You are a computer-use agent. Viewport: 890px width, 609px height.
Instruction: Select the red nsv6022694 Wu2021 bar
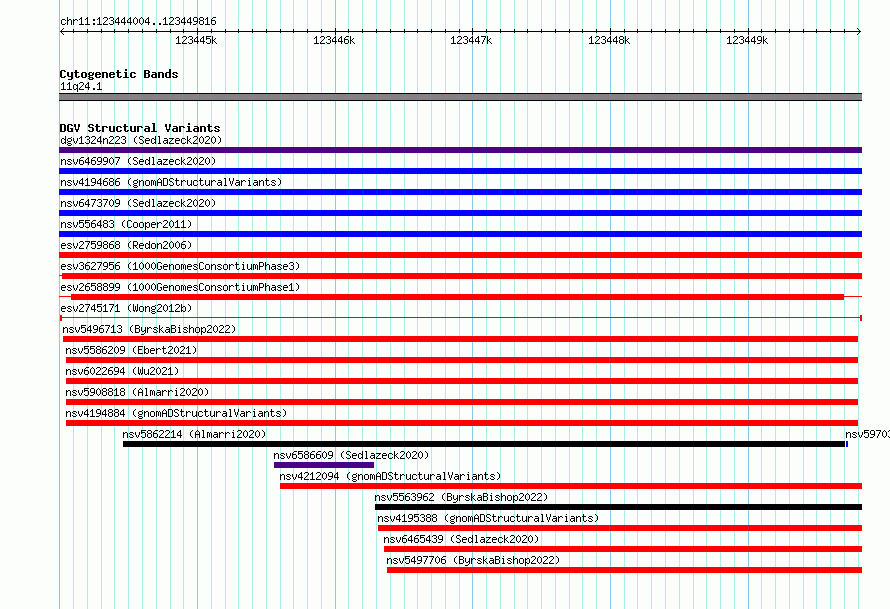pos(462,381)
